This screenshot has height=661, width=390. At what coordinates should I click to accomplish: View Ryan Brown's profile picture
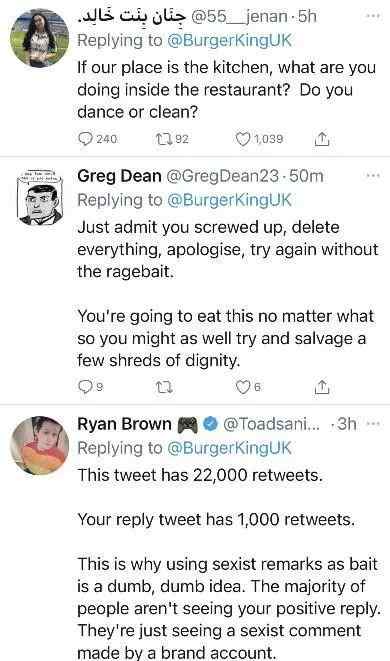click(x=40, y=446)
